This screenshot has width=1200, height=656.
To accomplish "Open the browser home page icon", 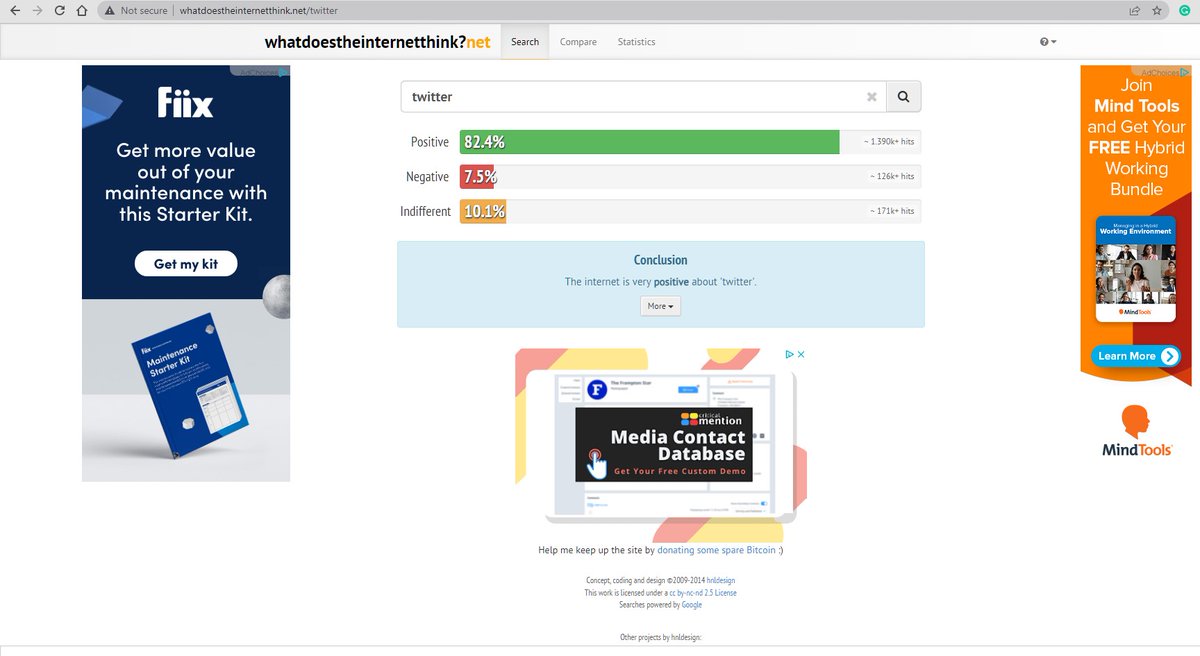I will 82,11.
